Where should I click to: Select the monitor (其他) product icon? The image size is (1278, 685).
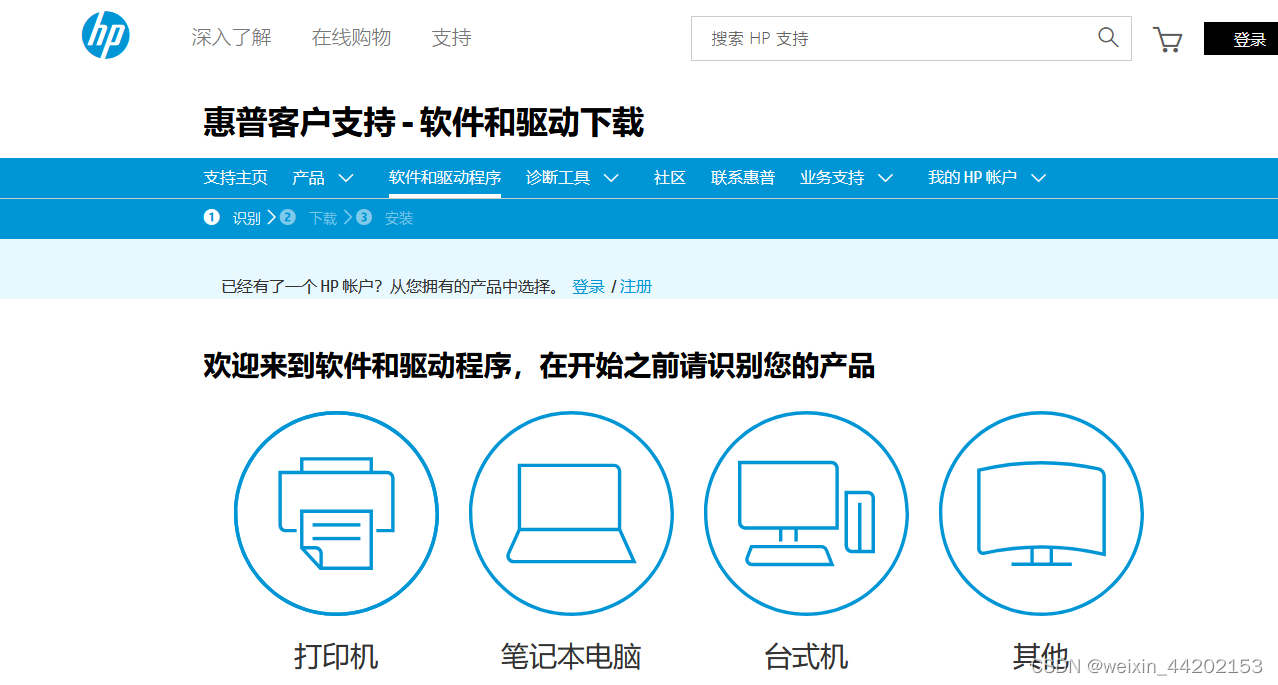pos(1041,514)
